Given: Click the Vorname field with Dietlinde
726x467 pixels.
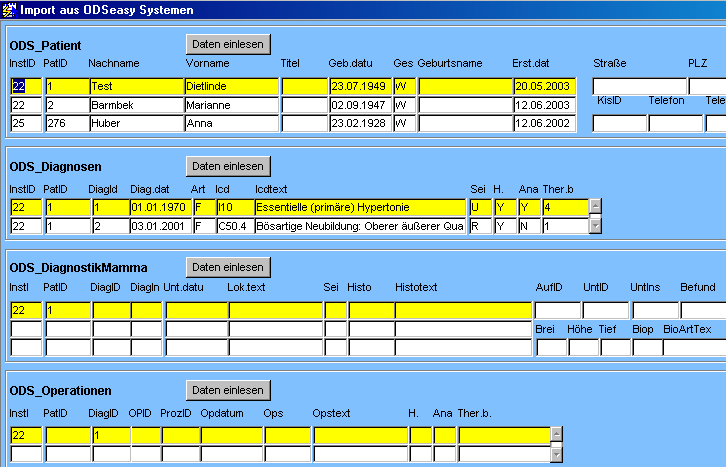Looking at the screenshot, I should coord(231,86).
